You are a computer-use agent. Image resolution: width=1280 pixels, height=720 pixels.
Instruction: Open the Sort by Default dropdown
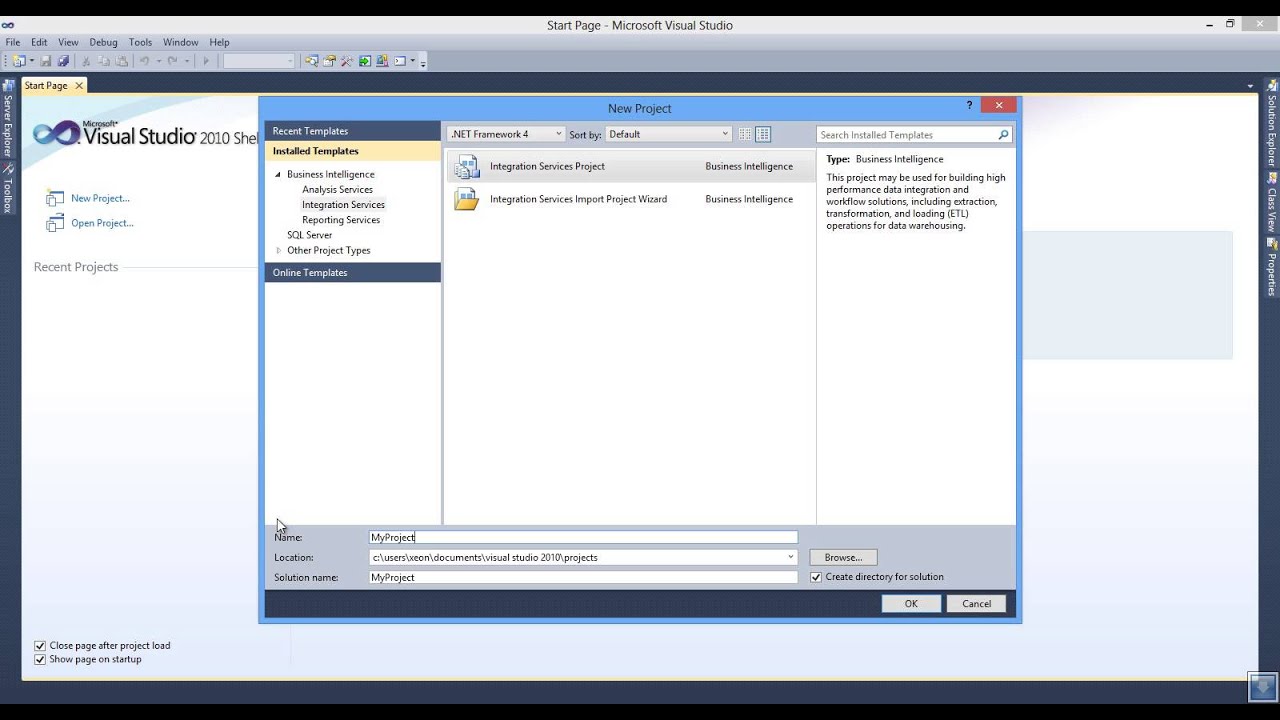pyautogui.click(x=668, y=134)
